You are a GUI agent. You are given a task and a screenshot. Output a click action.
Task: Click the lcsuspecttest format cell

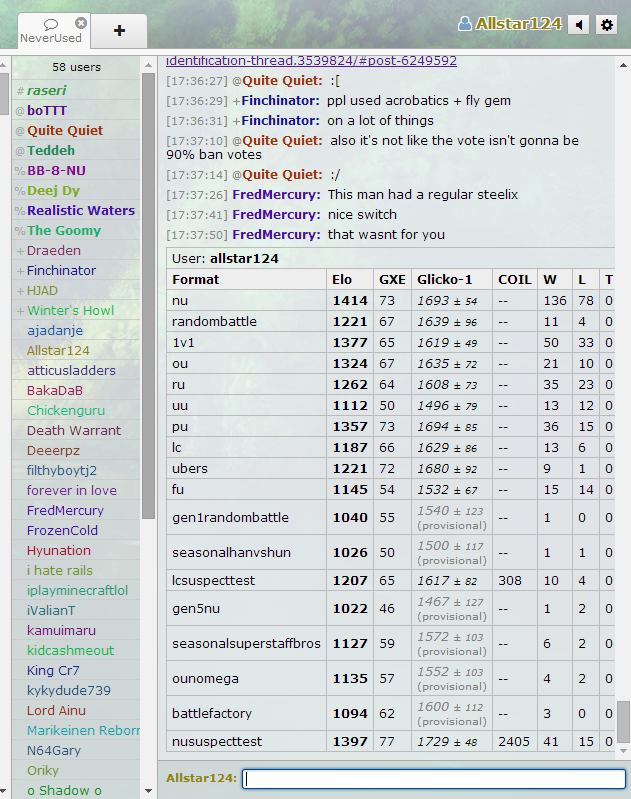pos(246,580)
